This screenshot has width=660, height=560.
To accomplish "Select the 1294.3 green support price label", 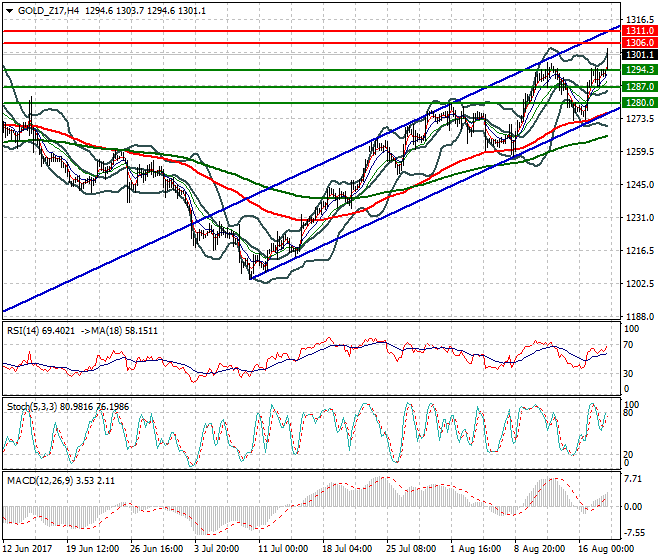I will point(639,69).
